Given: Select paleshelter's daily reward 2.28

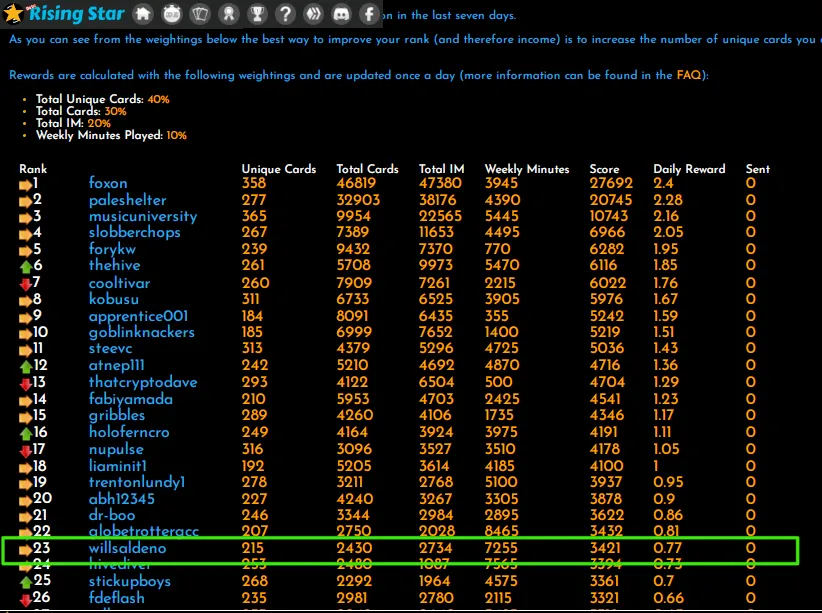Looking at the screenshot, I should pyautogui.click(x=668, y=200).
